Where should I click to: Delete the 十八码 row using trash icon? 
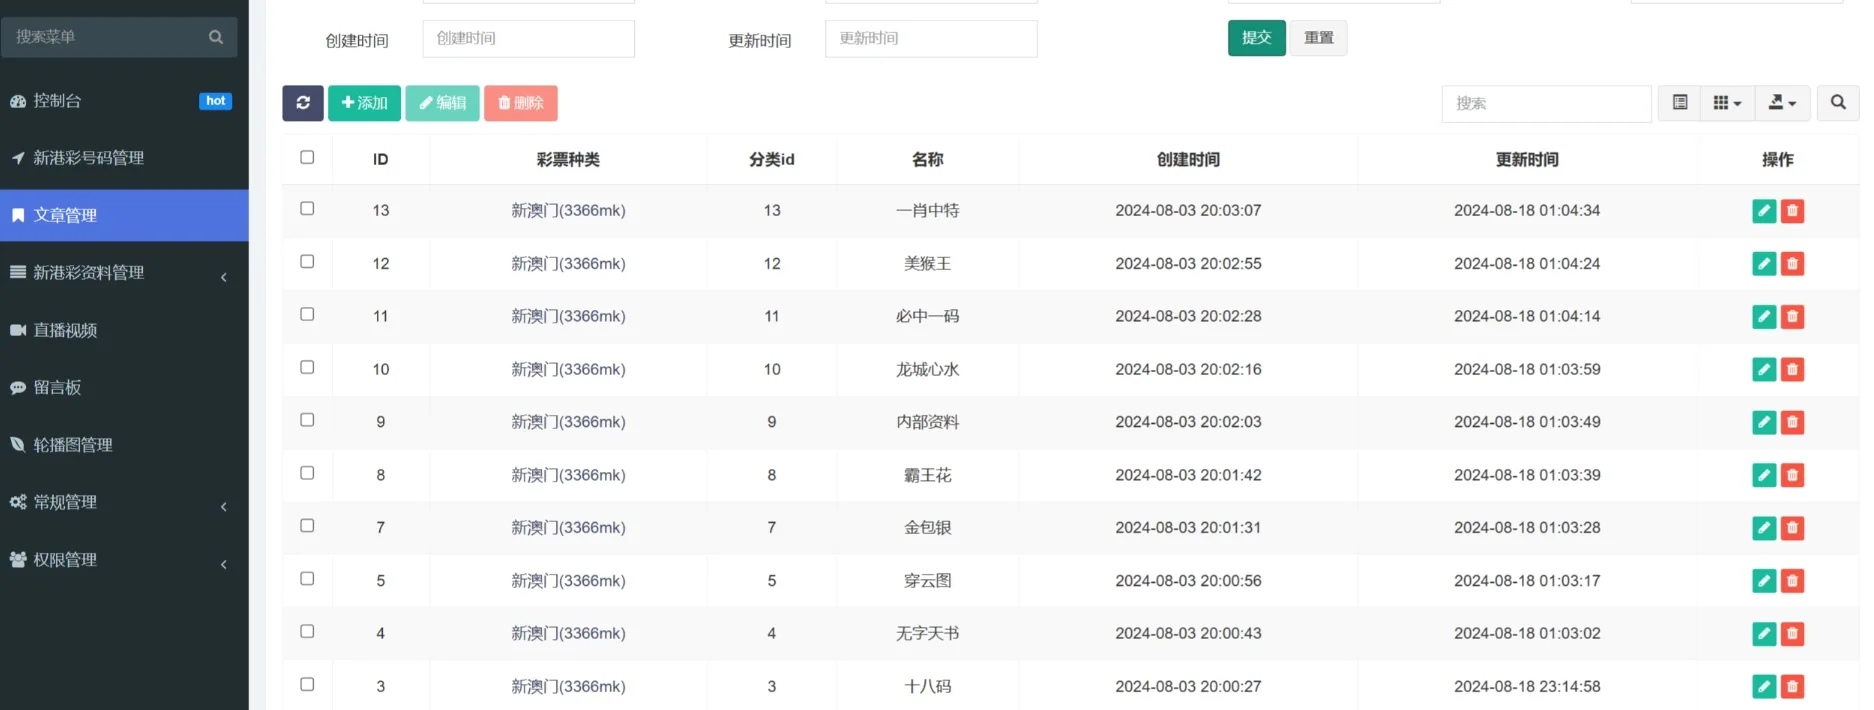pyautogui.click(x=1792, y=687)
